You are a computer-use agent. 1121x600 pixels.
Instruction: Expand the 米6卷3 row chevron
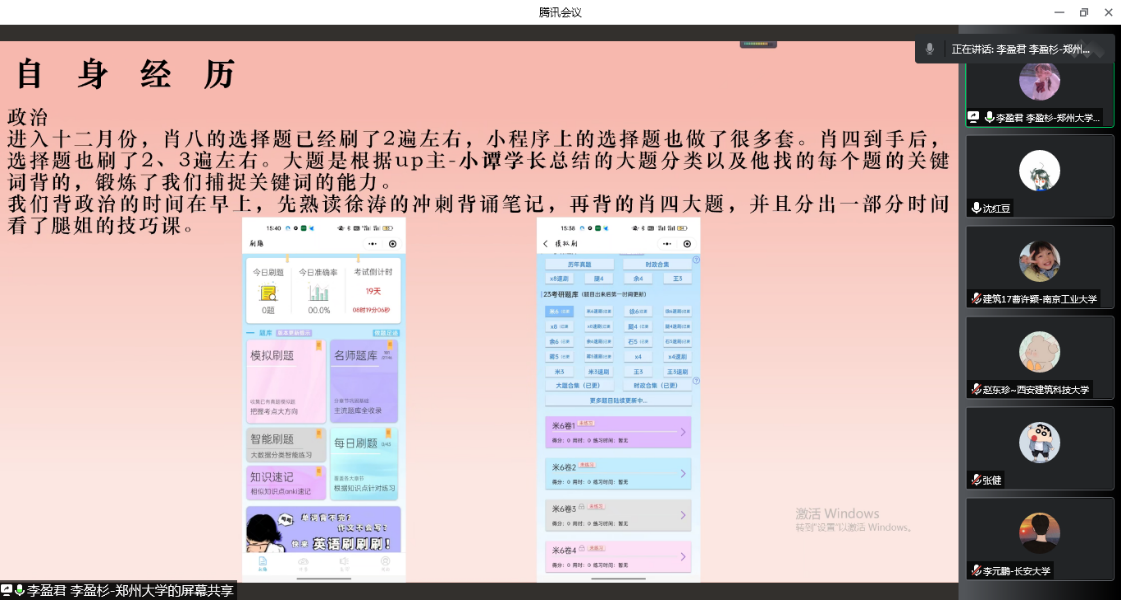click(x=683, y=515)
